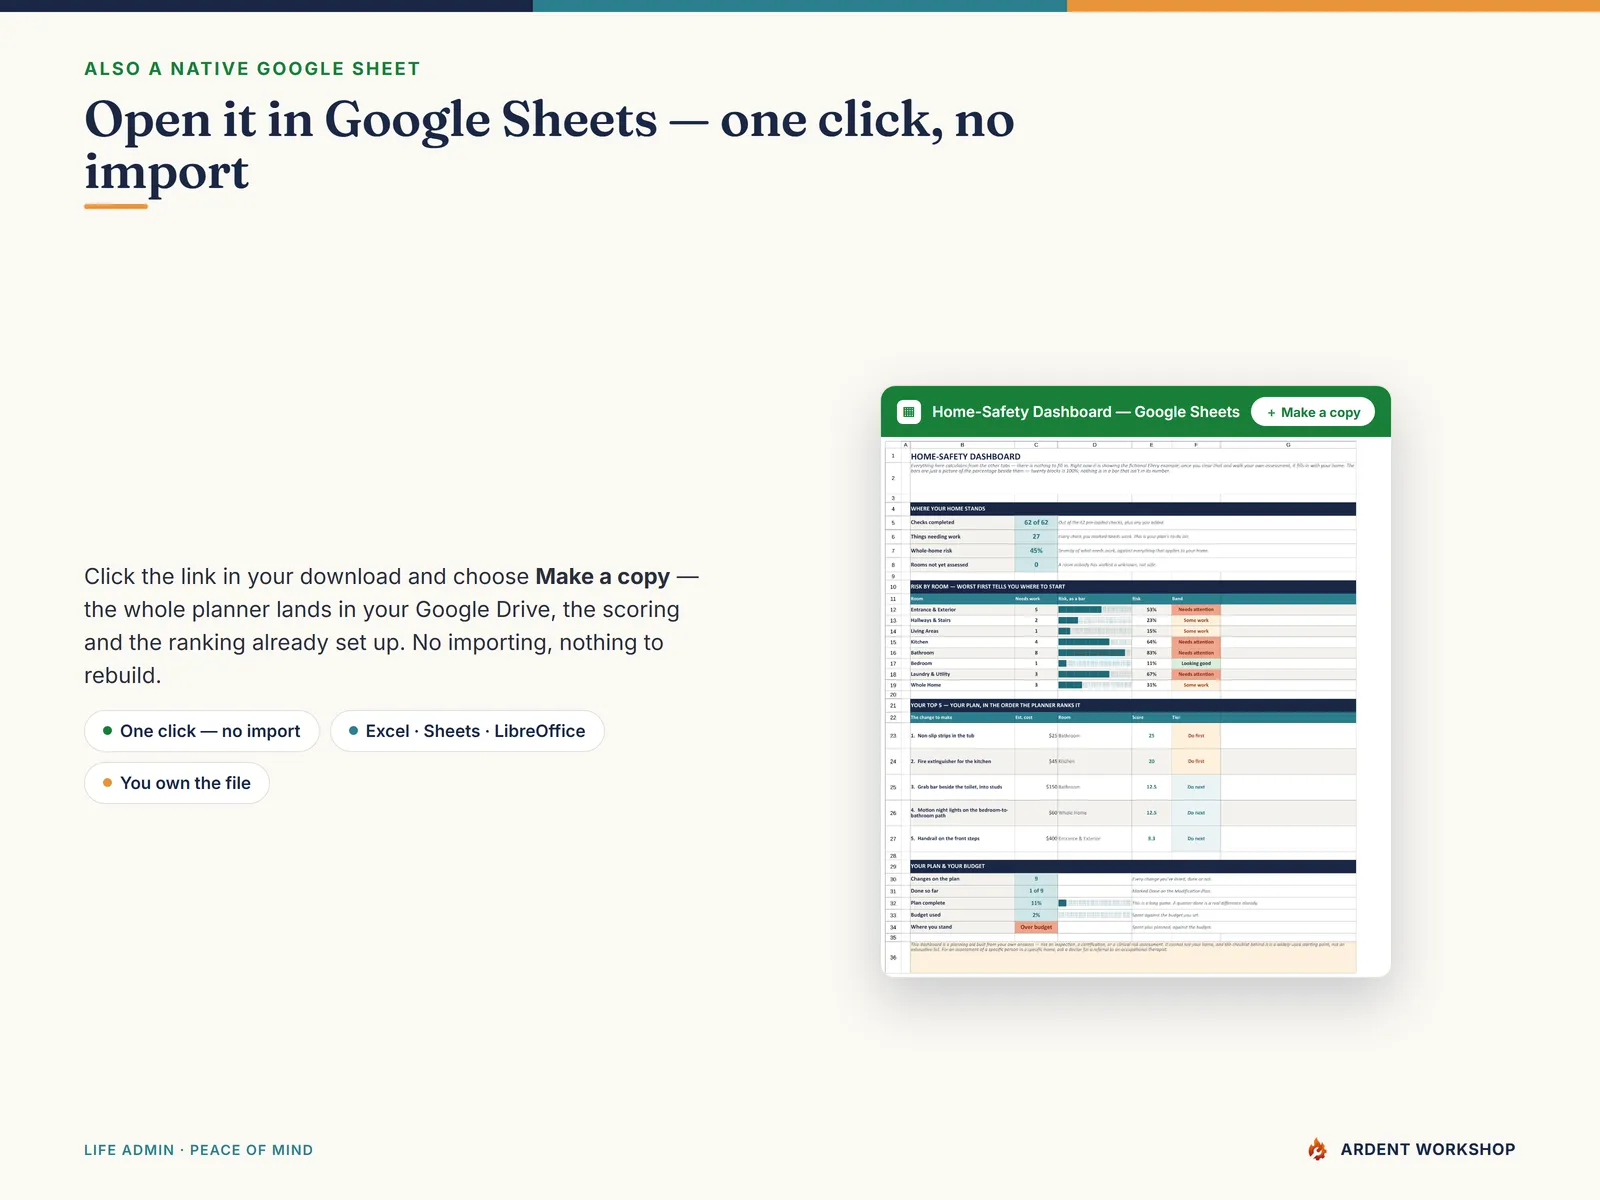Click the "Entrance & Exterior" room row
Viewport: 1600px width, 1200px height.
point(1133,610)
